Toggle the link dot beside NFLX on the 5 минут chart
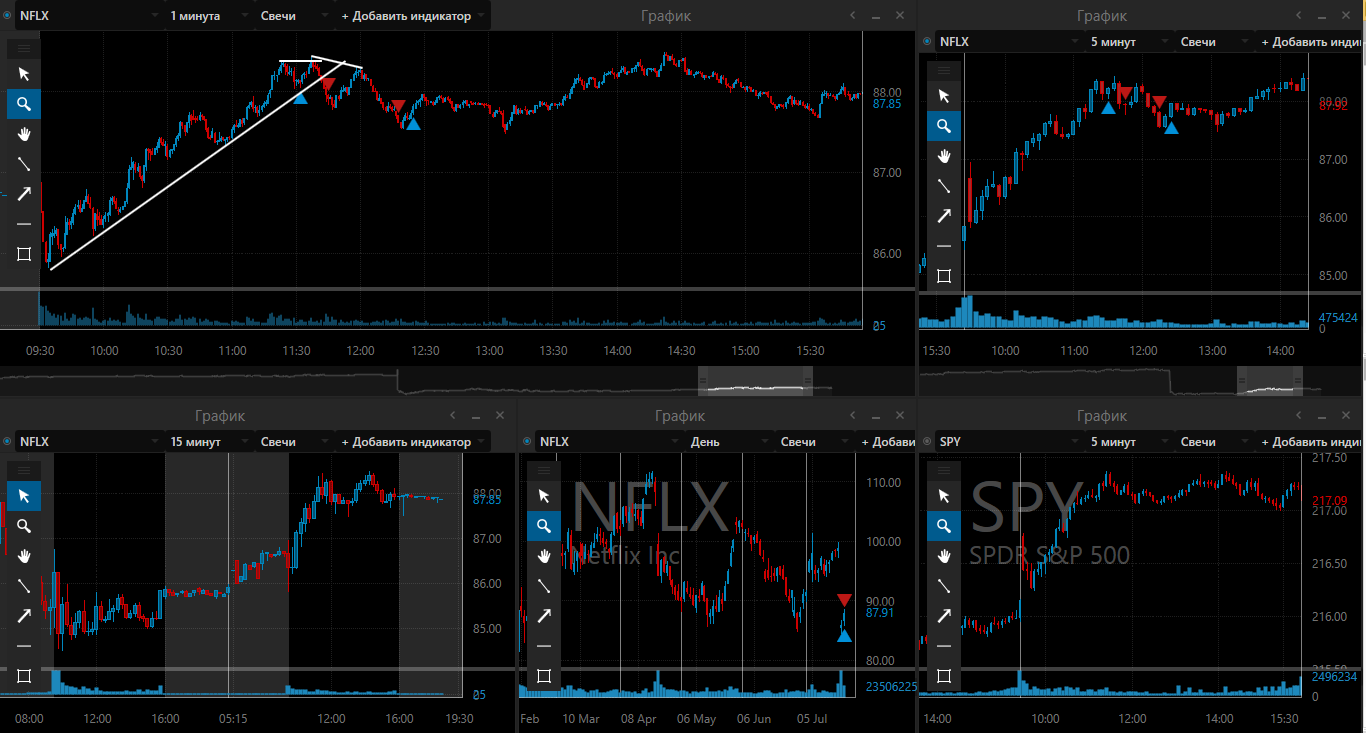The image size is (1366, 733). 927,42
